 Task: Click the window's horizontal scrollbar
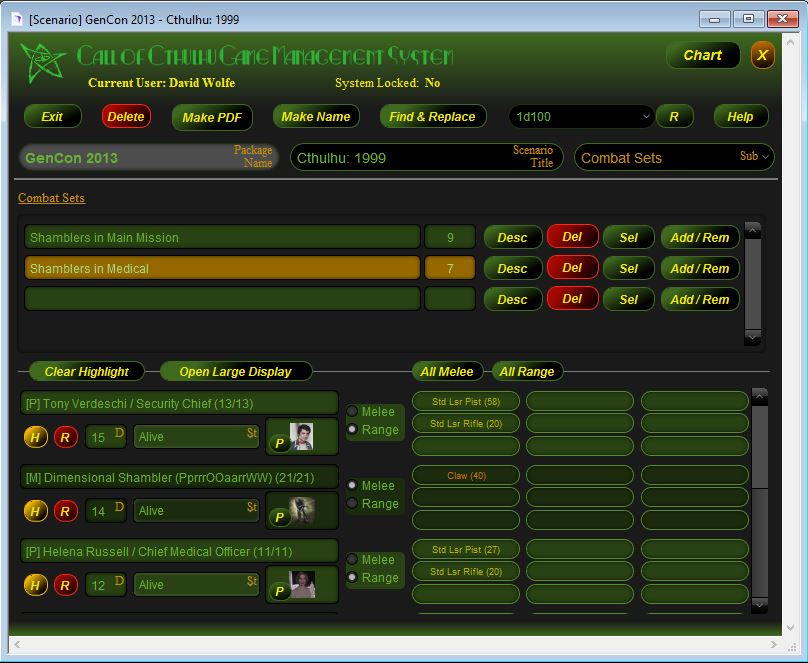[x=395, y=644]
